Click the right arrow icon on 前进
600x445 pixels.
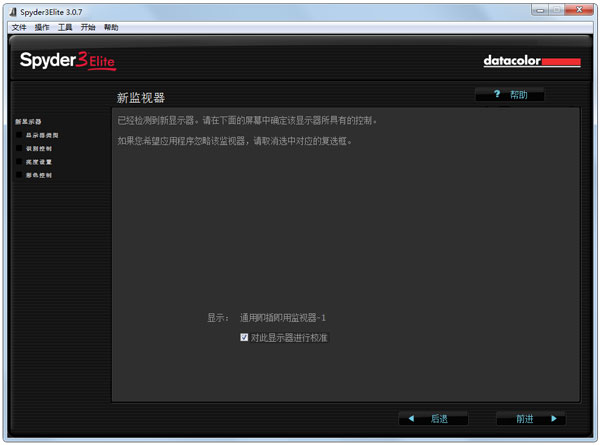point(552,418)
